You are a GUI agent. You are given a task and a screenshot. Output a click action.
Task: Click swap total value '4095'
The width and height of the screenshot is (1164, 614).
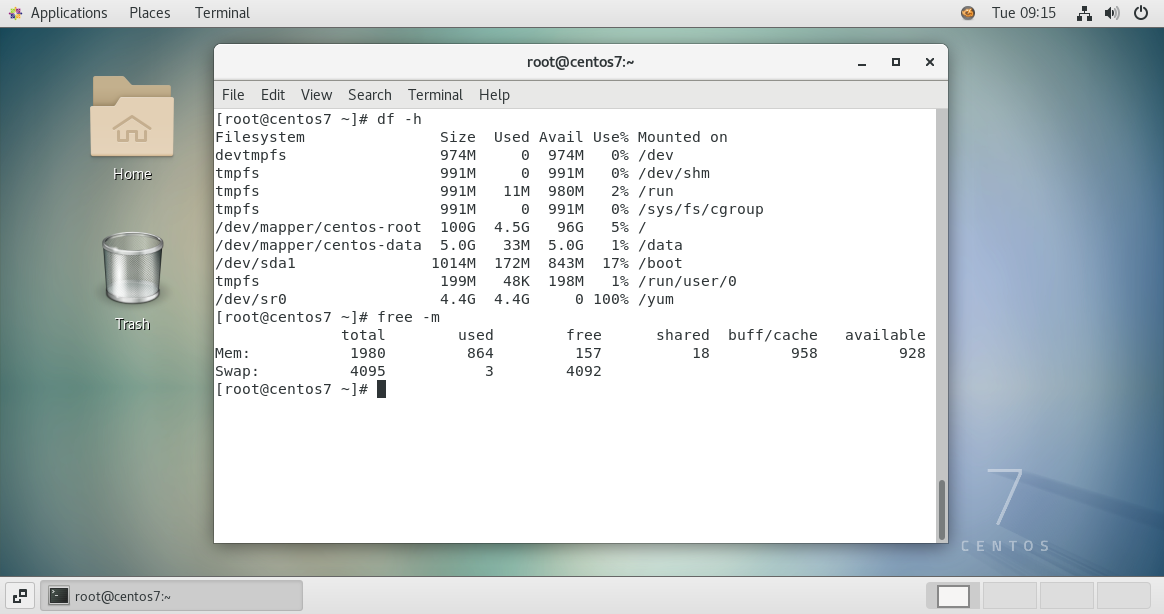click(368, 371)
